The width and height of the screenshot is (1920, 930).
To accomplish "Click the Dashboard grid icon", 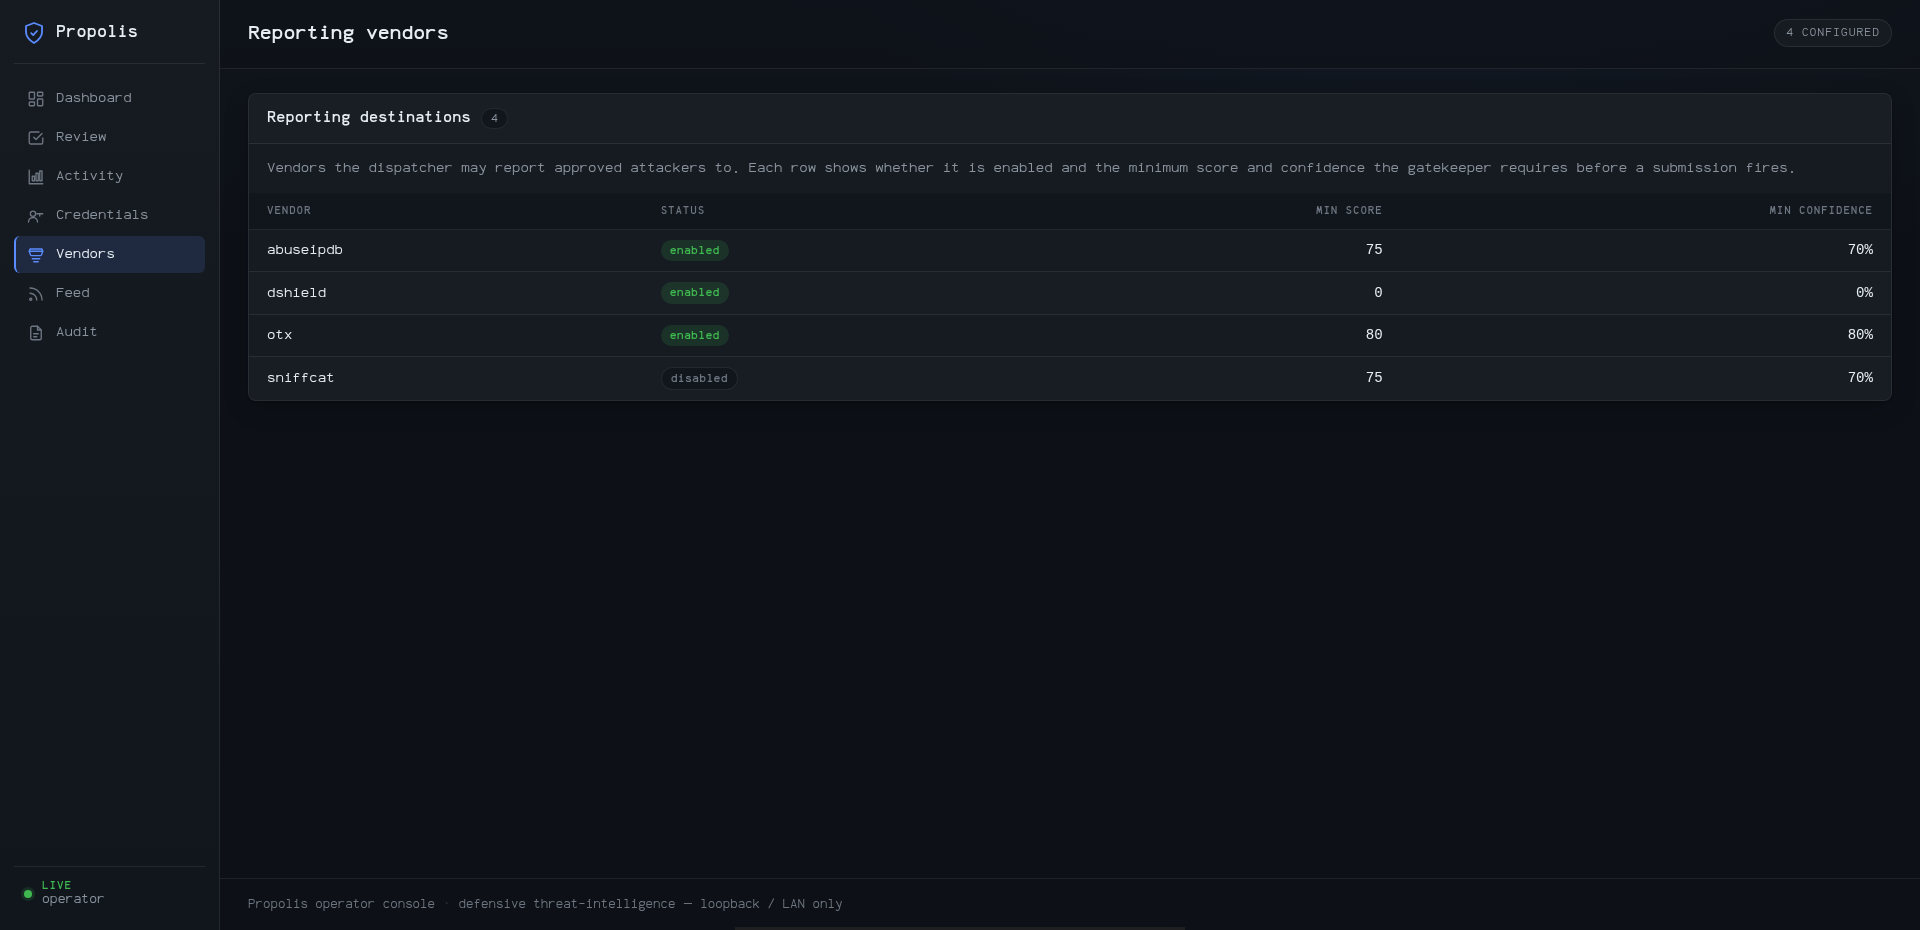I will 36,99.
